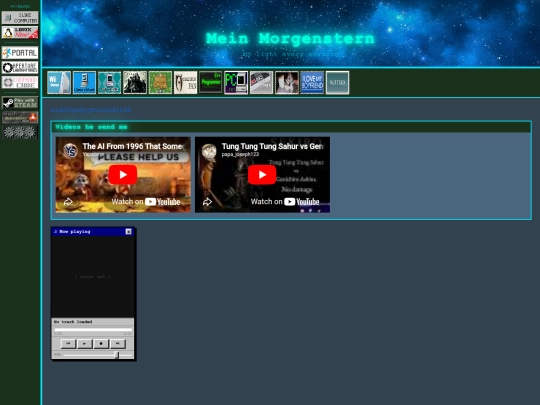Open the Play with Steam badge
Screen dimensions: 540x405
click(20, 103)
